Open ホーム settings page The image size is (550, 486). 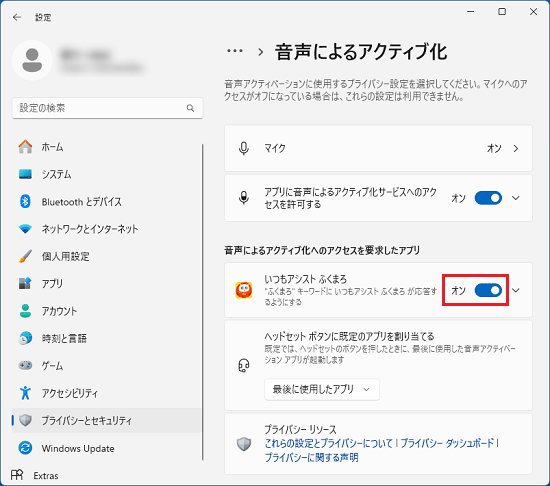107,147
